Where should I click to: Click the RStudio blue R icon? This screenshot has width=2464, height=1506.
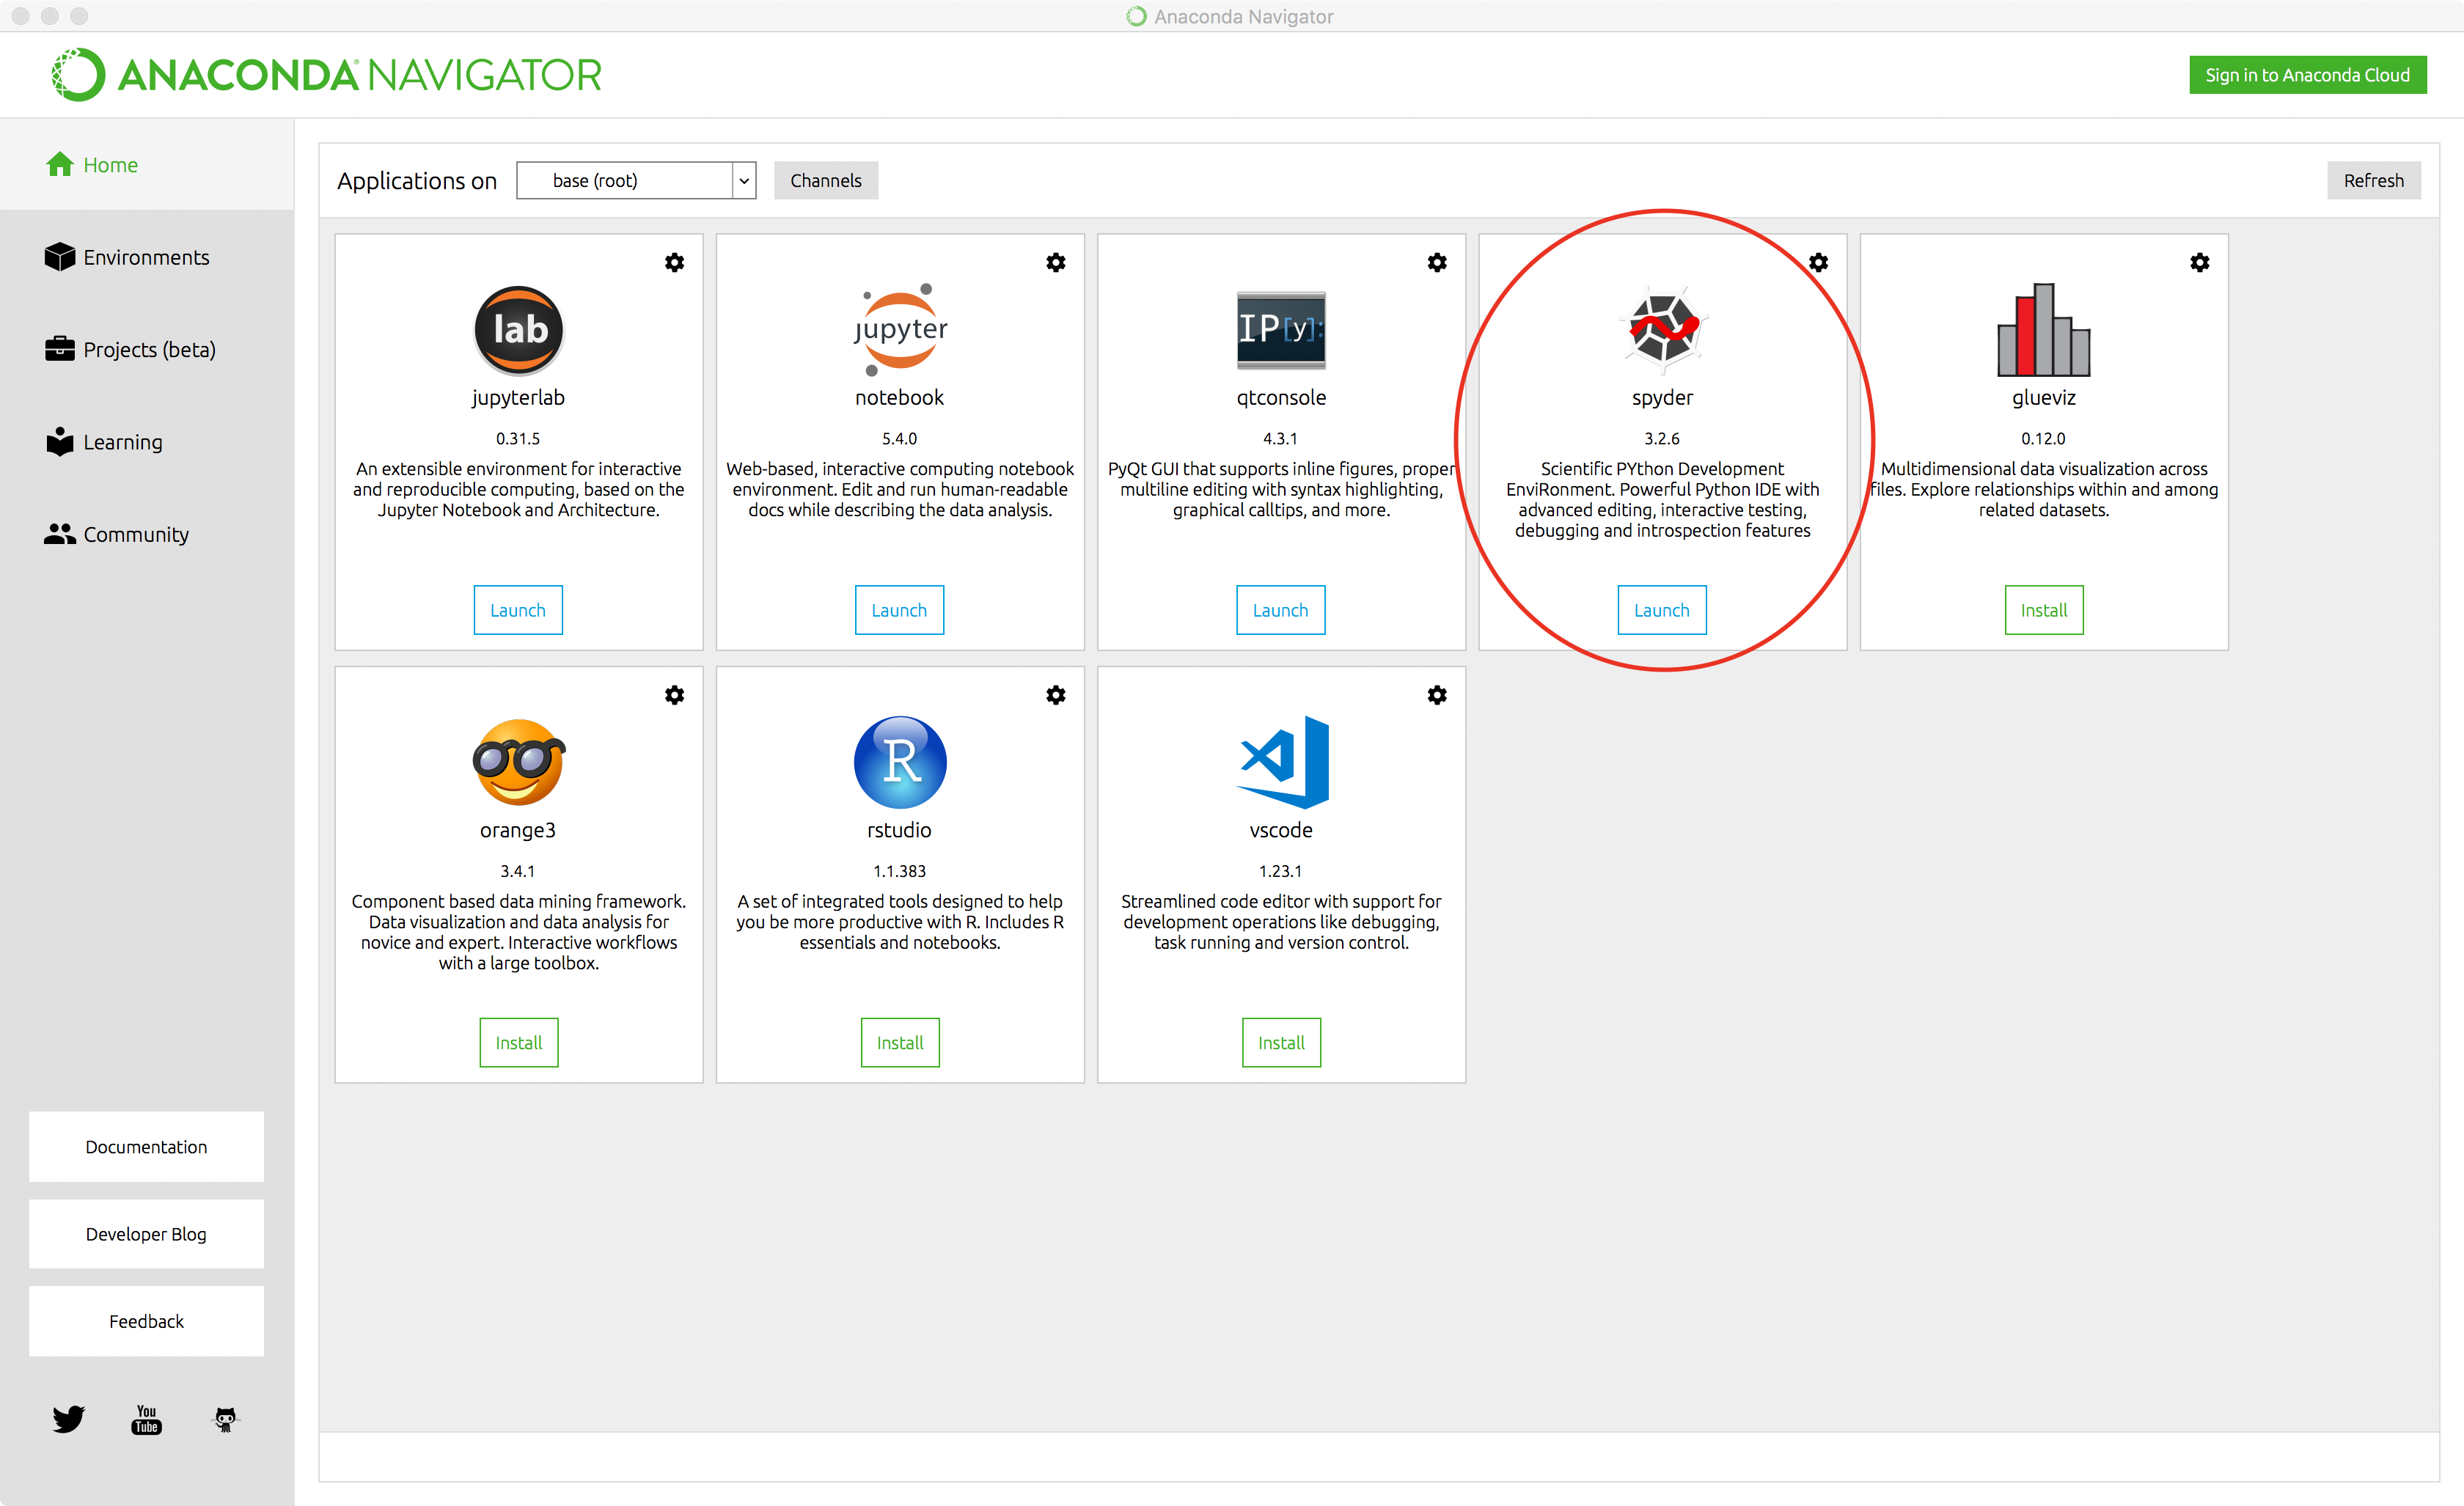pos(900,762)
